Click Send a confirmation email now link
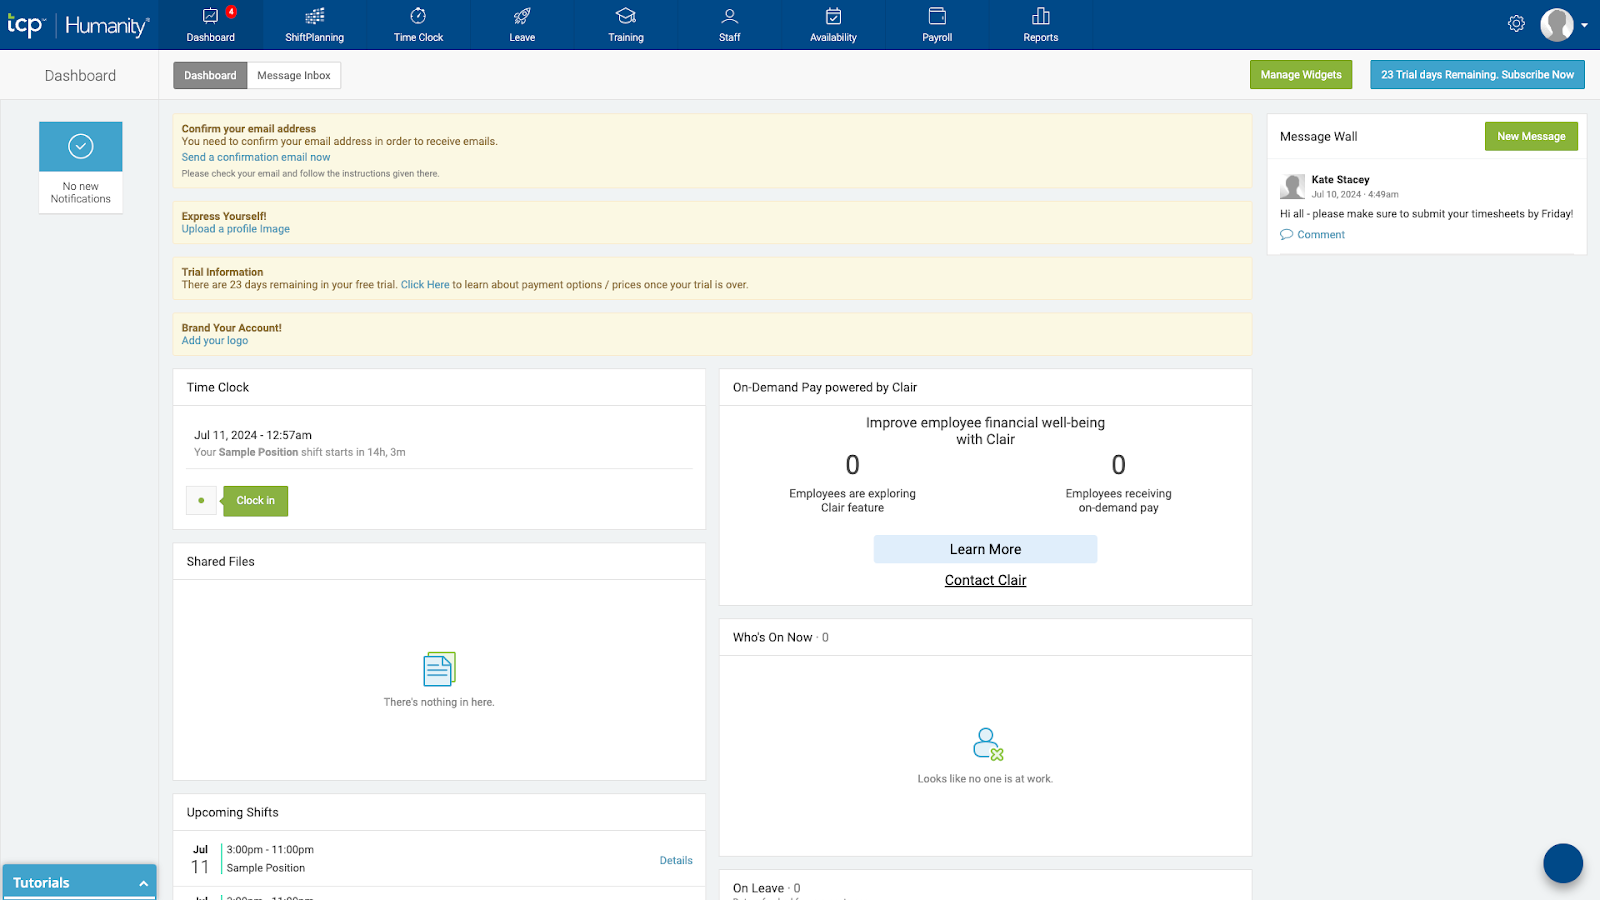The image size is (1600, 900). [256, 157]
